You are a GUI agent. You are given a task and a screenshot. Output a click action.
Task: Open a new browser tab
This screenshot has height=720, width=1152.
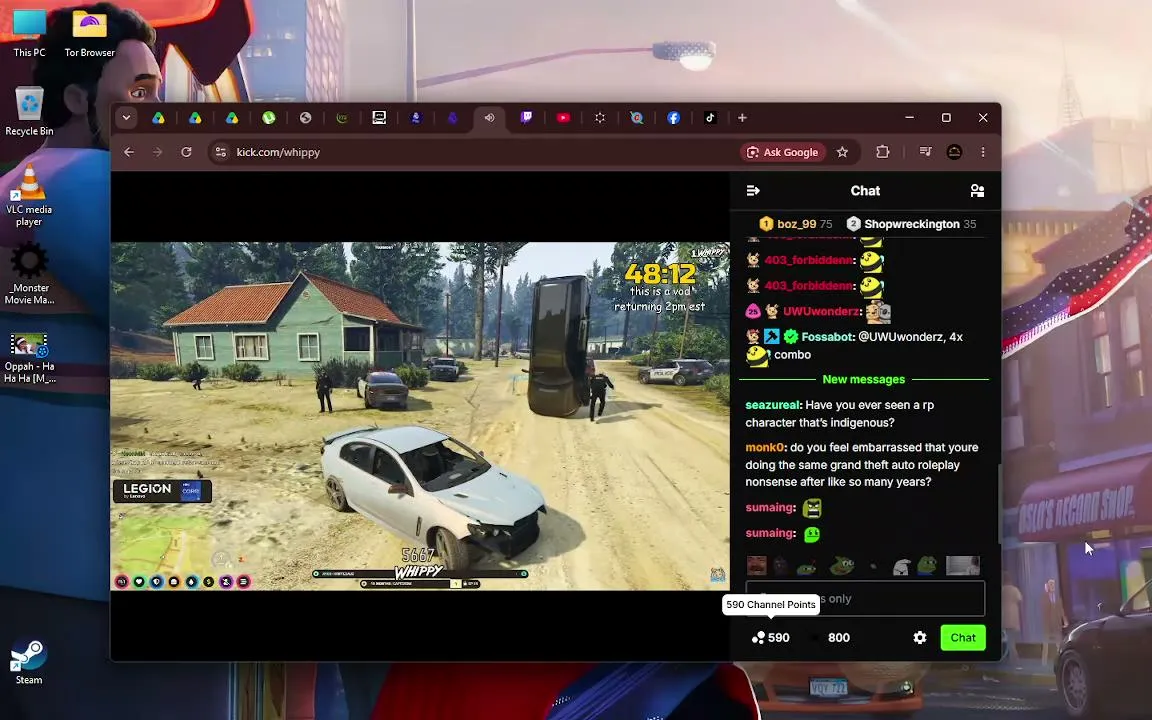[x=742, y=118]
